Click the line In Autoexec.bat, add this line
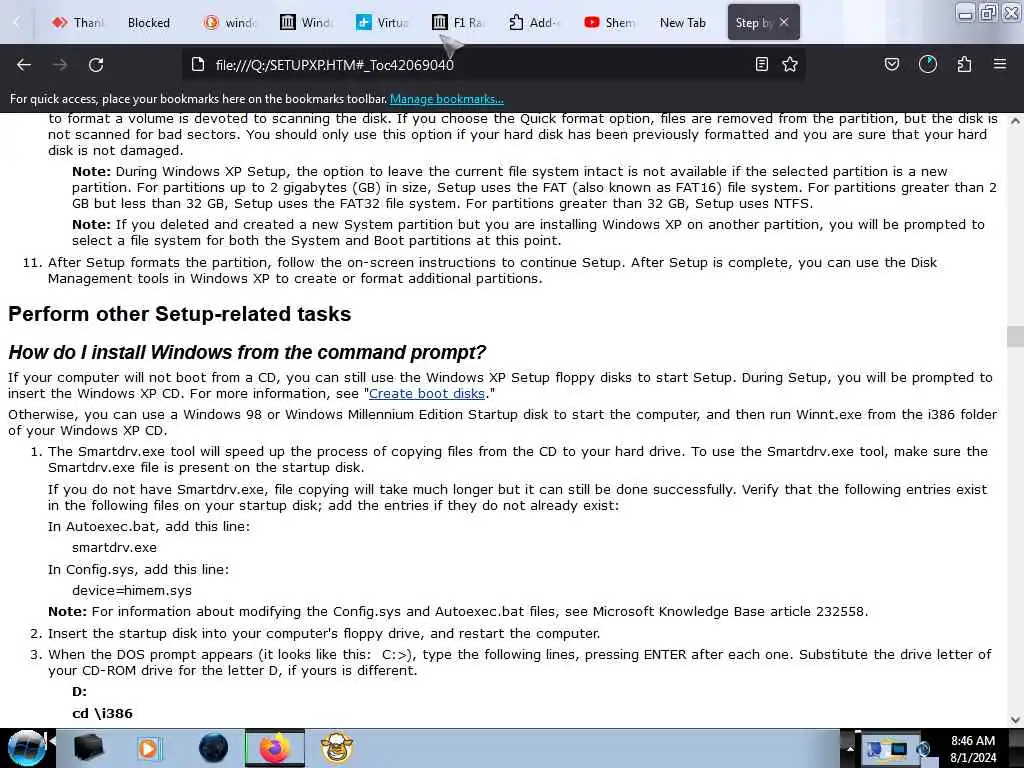The width and height of the screenshot is (1024, 768). coord(149,526)
